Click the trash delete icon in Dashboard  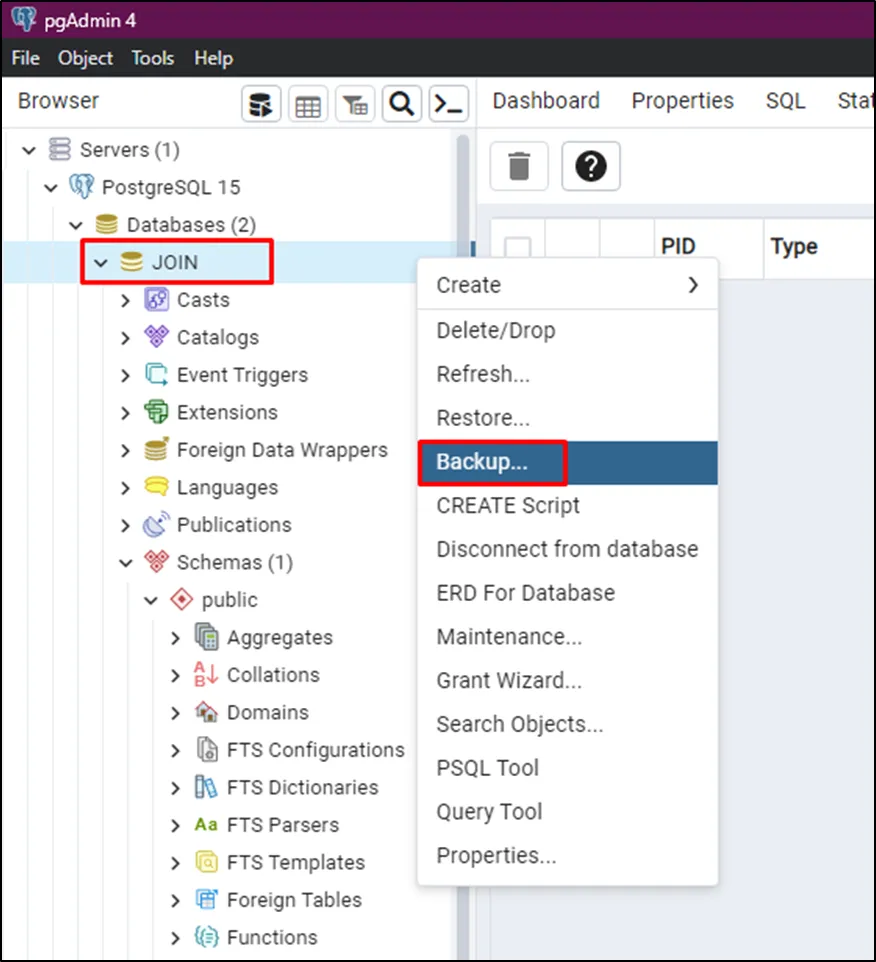(519, 166)
